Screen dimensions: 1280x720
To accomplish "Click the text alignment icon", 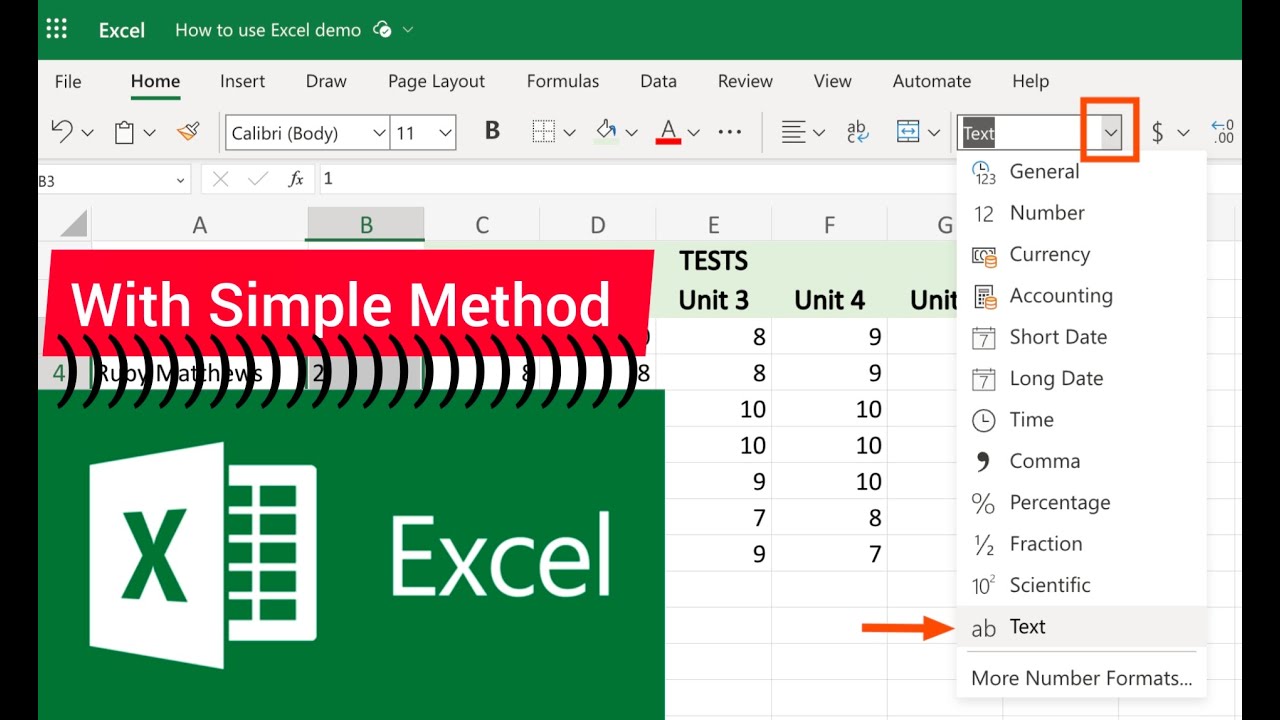I will pyautogui.click(x=793, y=132).
